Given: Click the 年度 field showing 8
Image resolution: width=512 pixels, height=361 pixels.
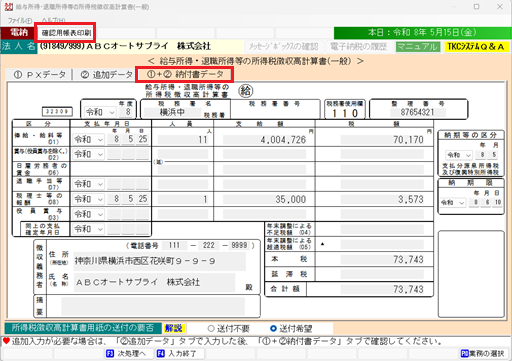Looking at the screenshot, I should click(127, 112).
